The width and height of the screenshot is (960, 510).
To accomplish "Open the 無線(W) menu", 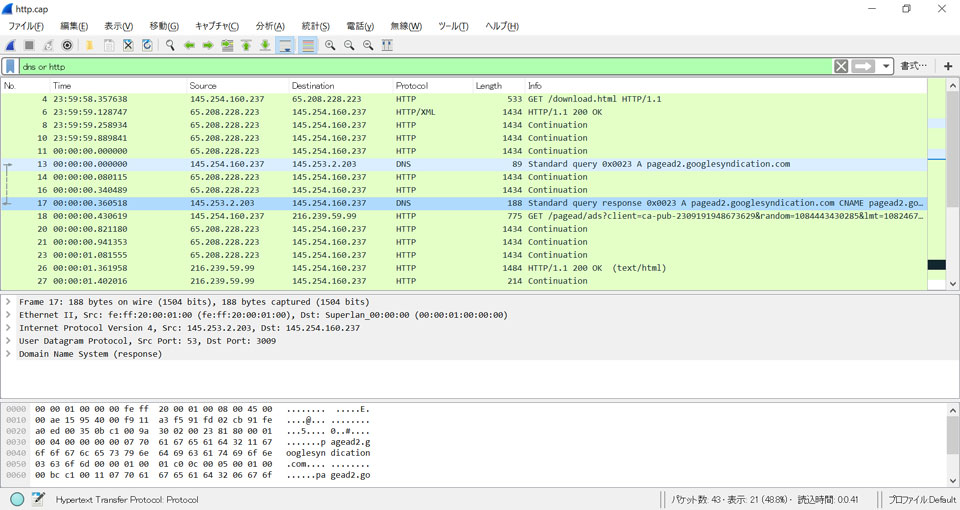I will click(x=406, y=26).
